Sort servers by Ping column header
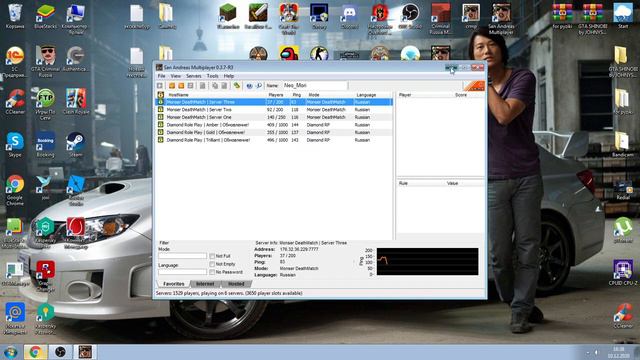Viewport: 640px width, 360px height. click(297, 95)
